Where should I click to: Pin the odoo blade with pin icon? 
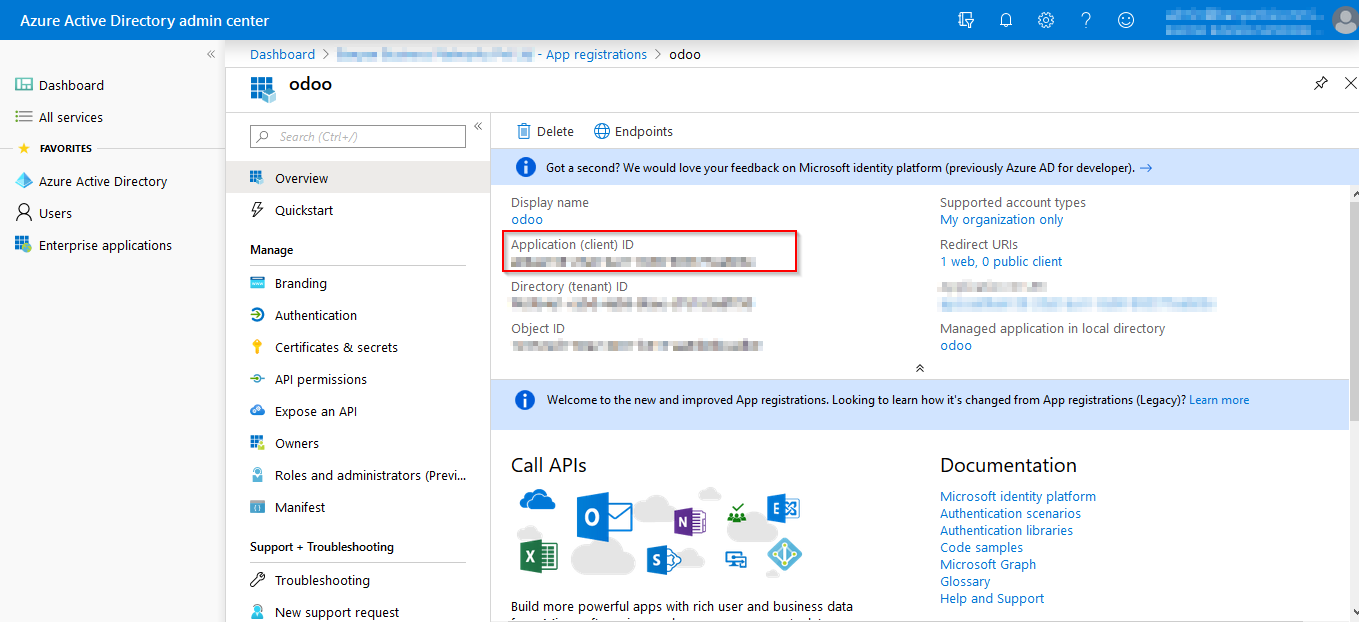tap(1321, 83)
